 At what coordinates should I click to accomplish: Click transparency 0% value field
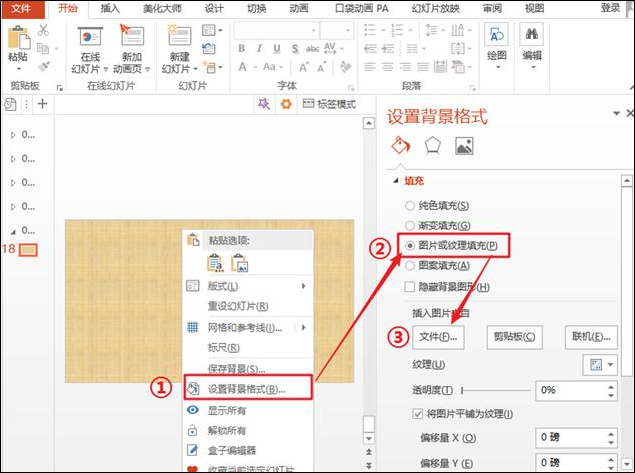[571, 390]
